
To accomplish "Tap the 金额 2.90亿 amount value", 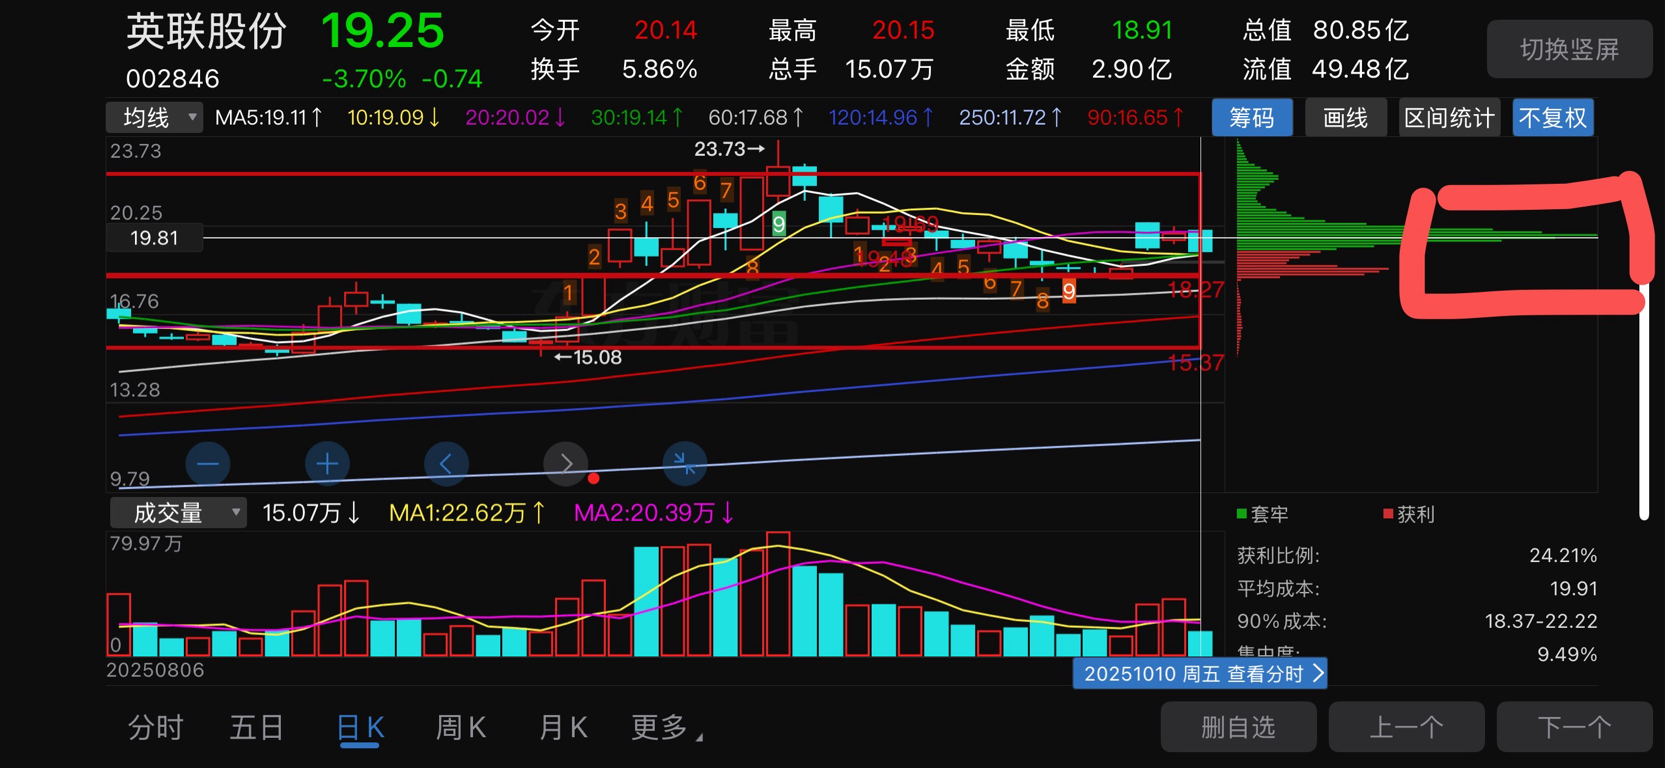I will click(x=1131, y=70).
